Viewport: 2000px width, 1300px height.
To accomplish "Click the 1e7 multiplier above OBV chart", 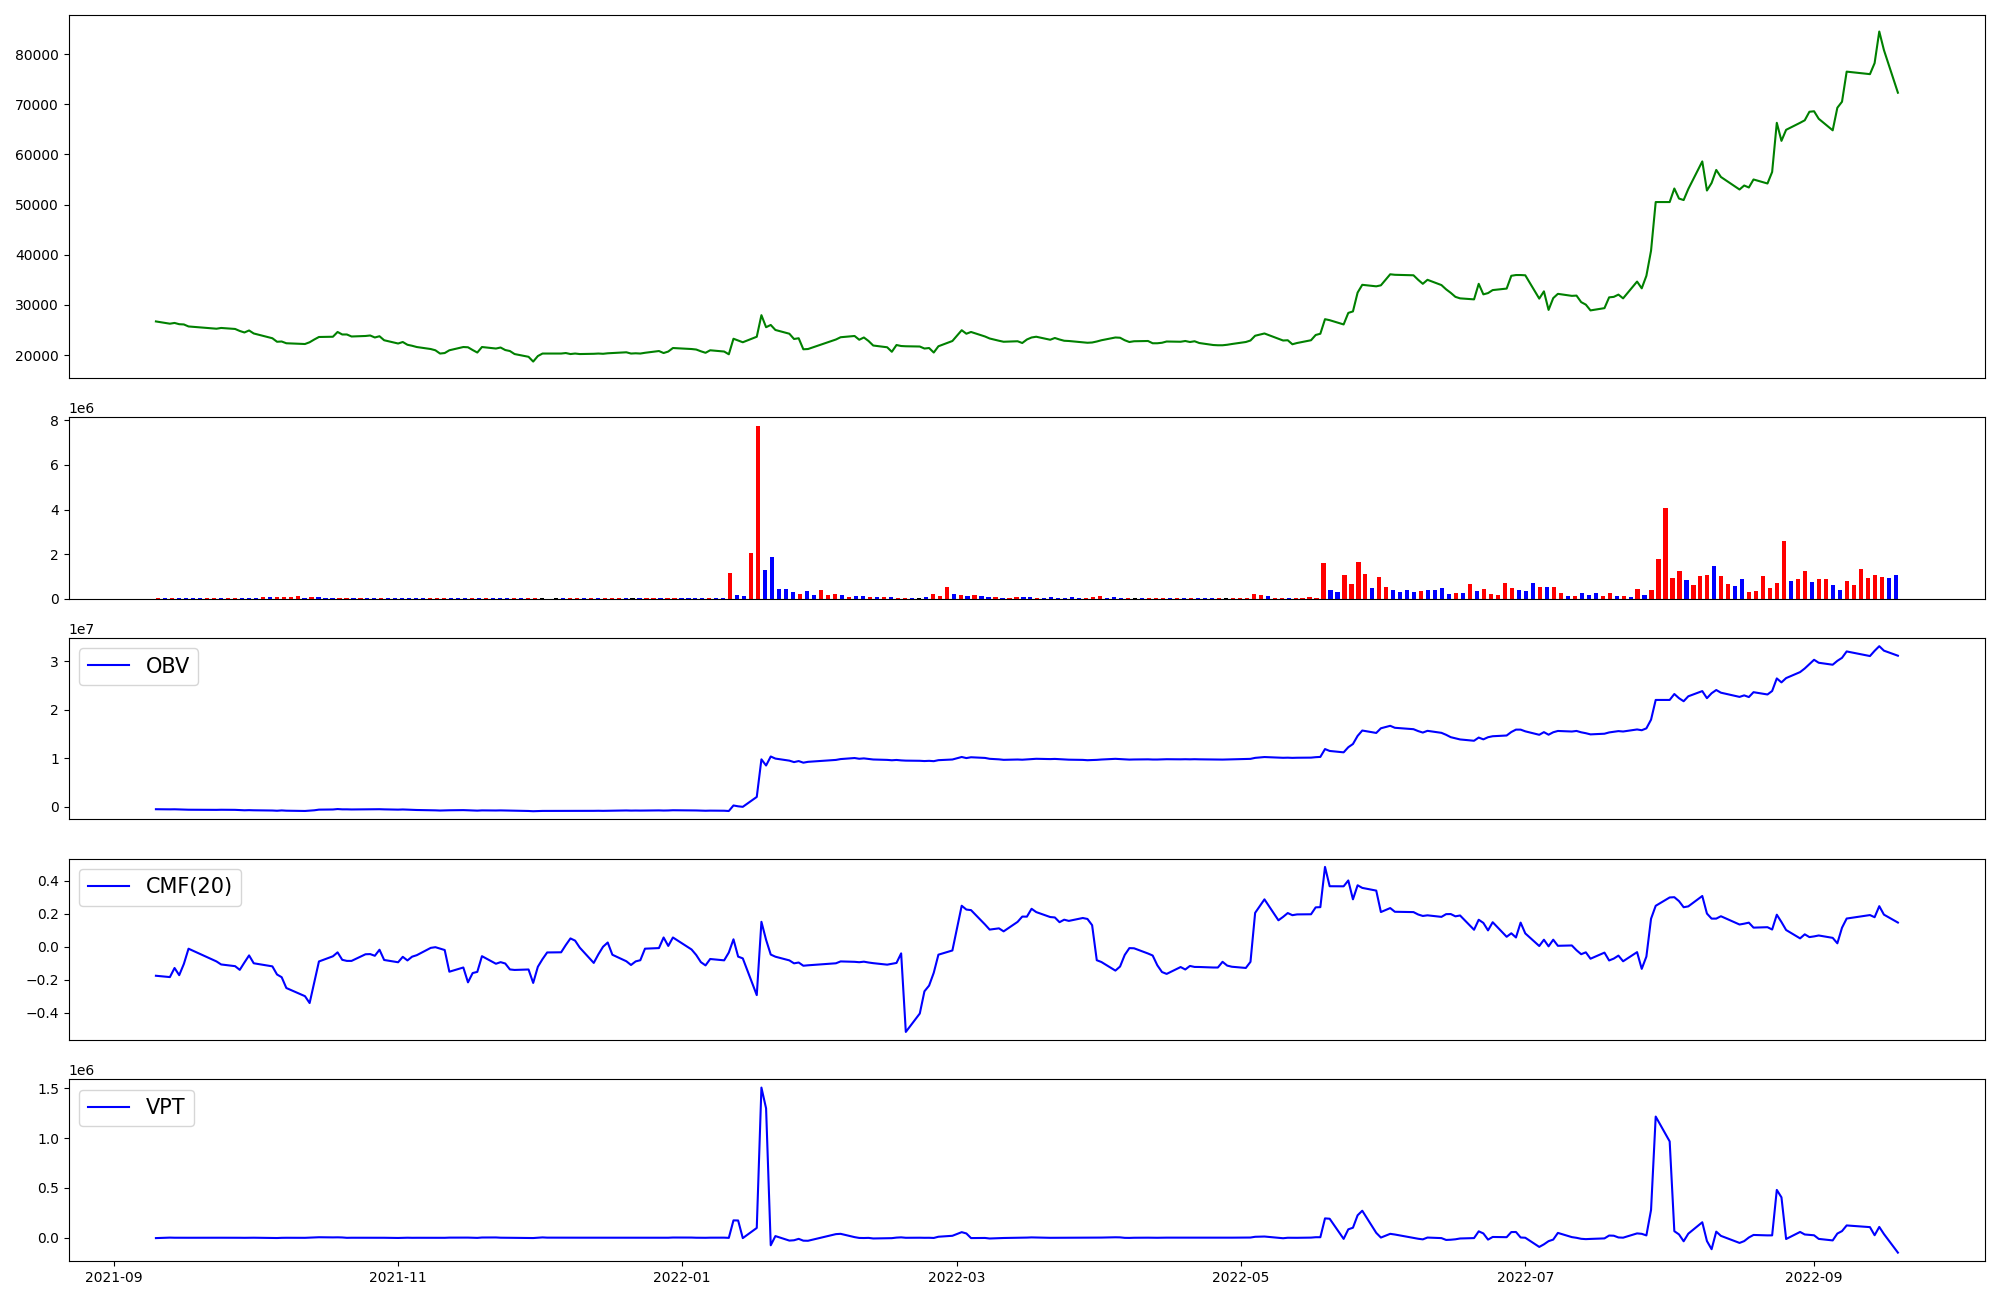I will (x=81, y=629).
